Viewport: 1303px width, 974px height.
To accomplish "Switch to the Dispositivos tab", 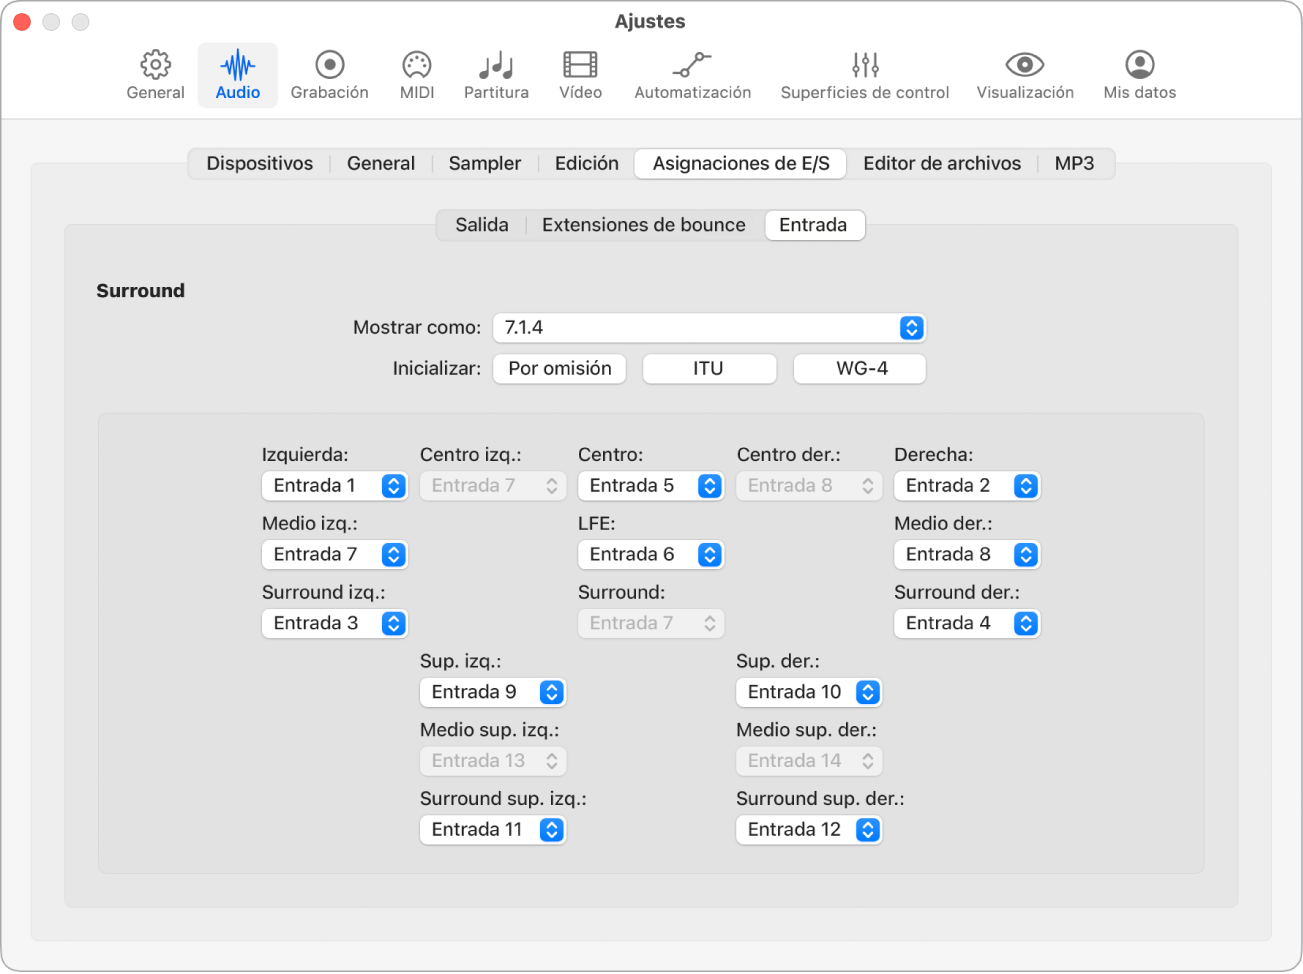I will tap(260, 164).
